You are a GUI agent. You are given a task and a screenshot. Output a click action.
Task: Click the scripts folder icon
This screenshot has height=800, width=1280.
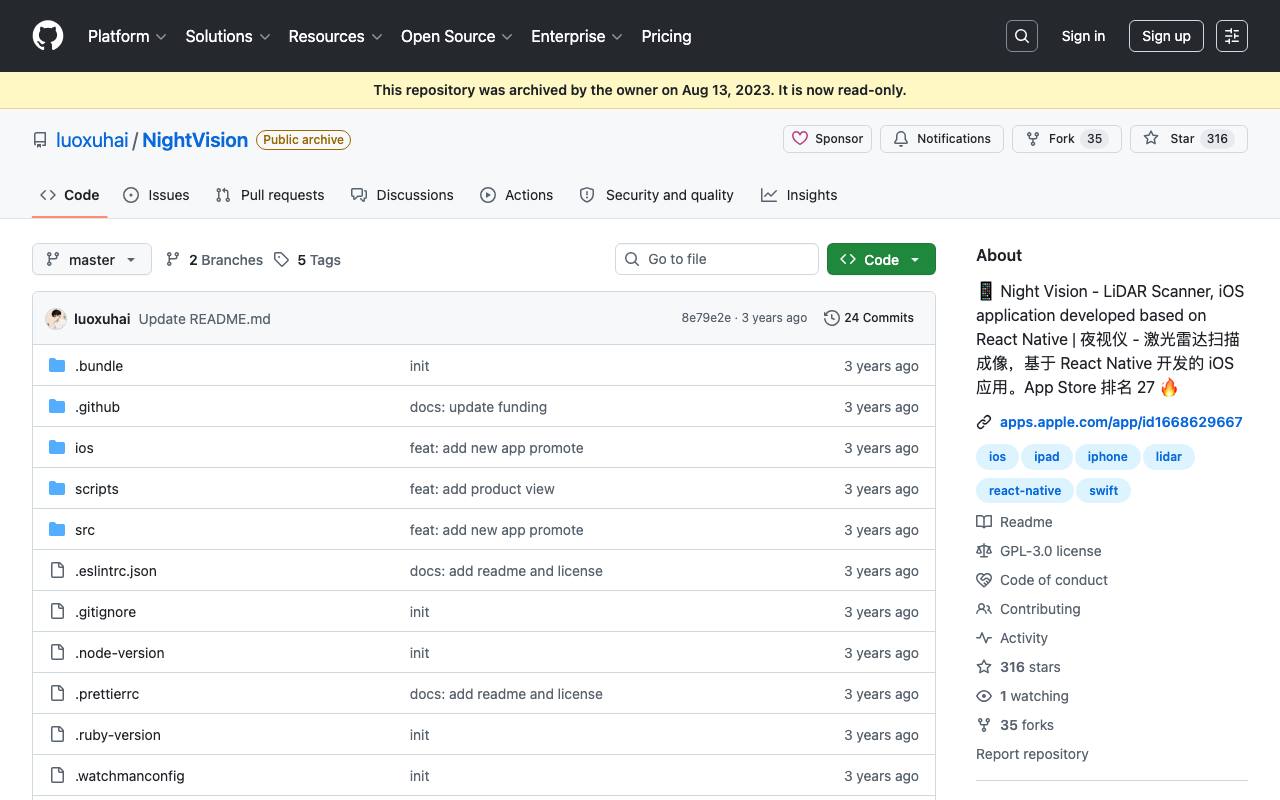tap(57, 489)
